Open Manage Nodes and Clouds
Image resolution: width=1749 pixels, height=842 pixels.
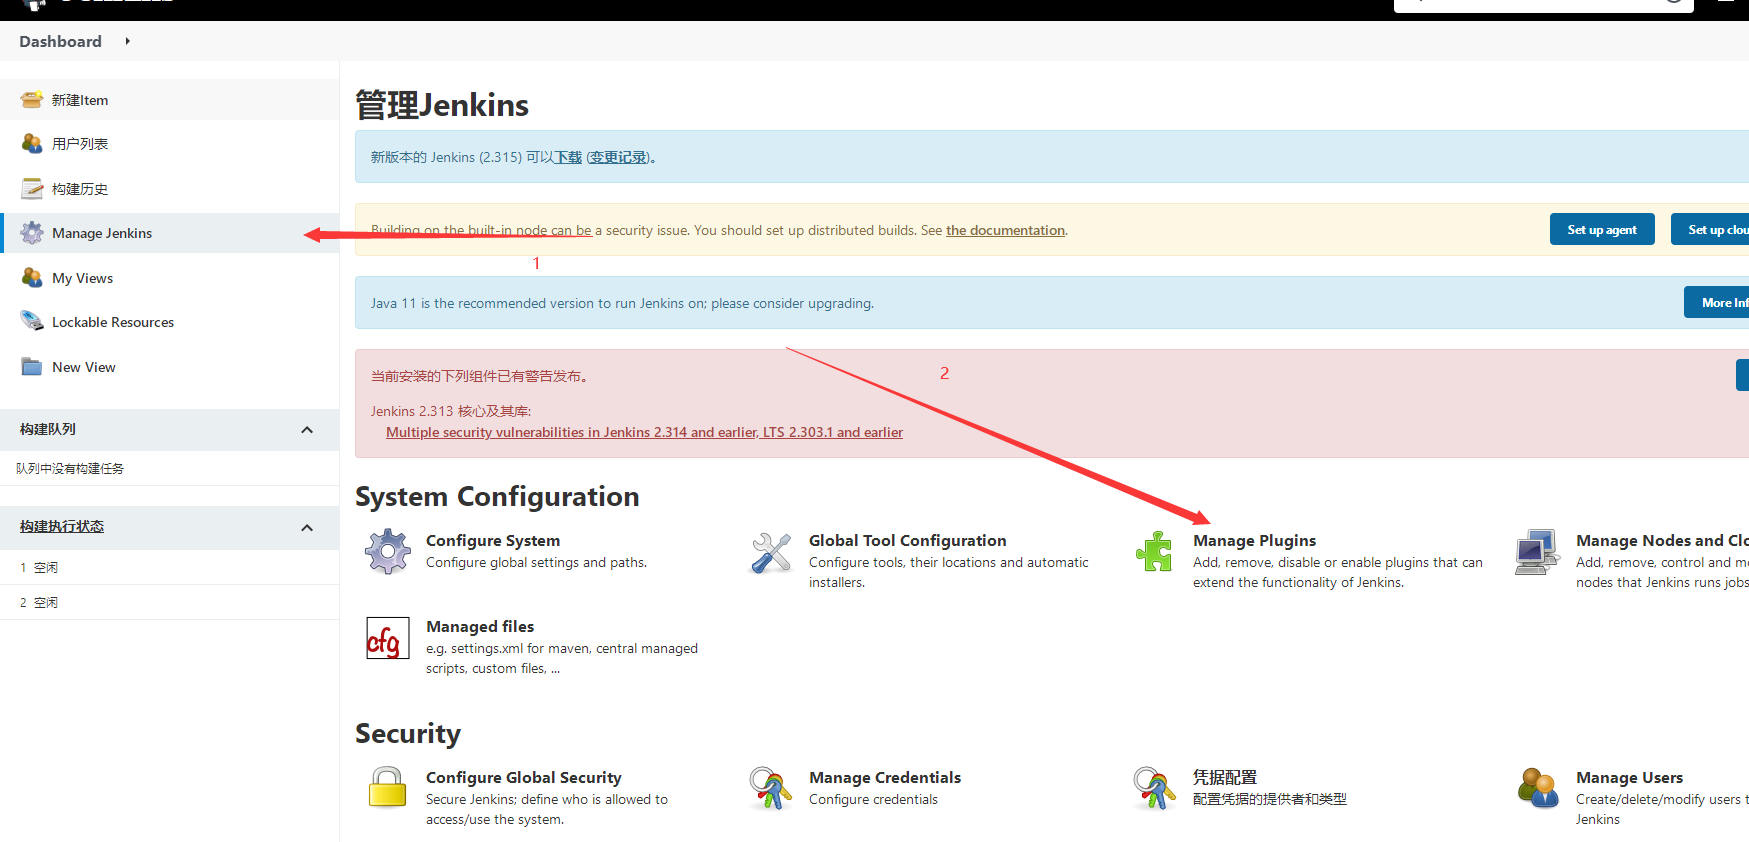[1662, 540]
